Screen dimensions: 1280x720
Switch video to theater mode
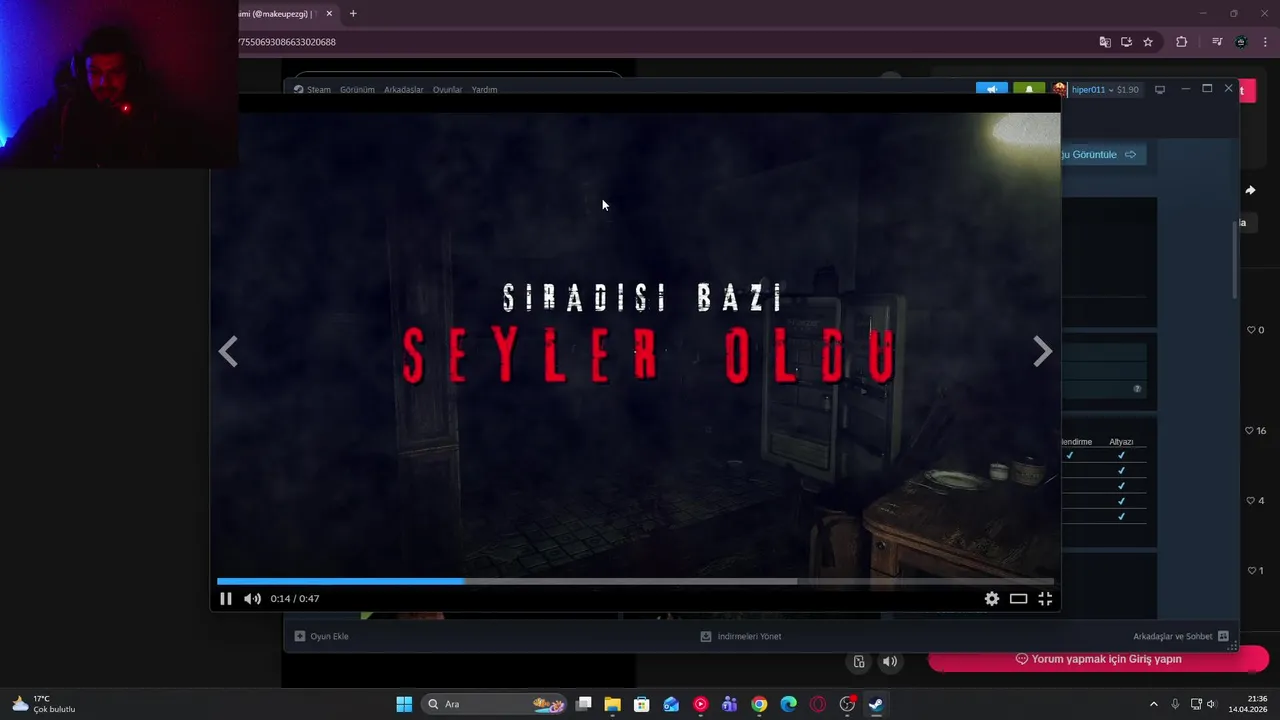(x=1018, y=599)
